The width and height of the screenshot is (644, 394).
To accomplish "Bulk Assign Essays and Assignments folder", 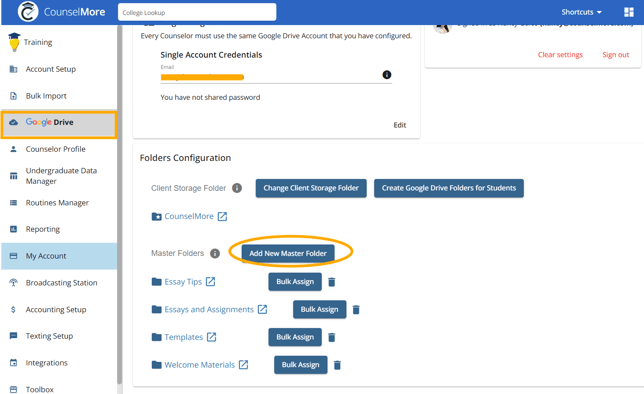I will [320, 309].
